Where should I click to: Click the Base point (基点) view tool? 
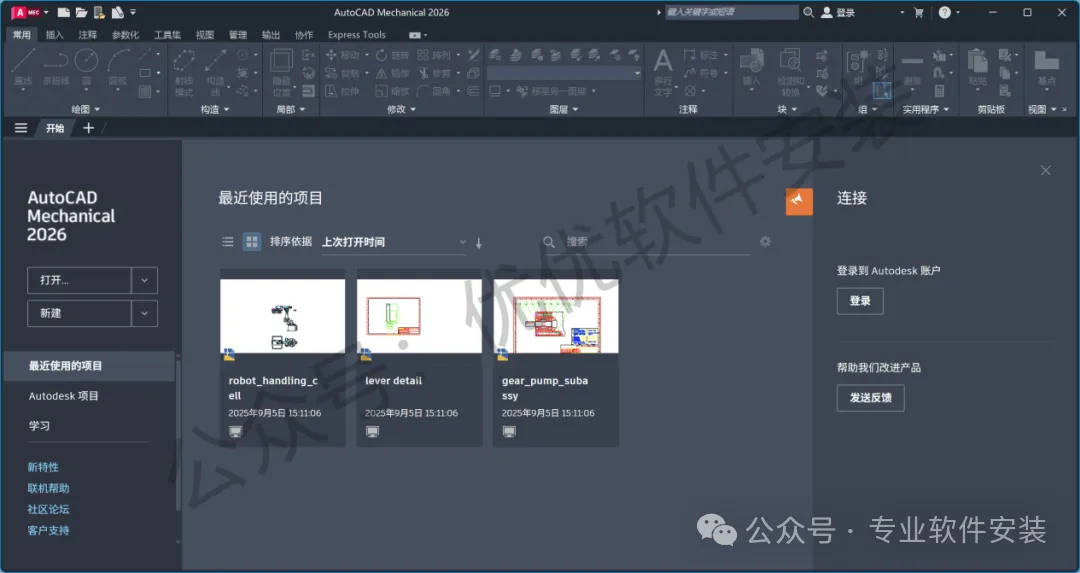pos(1046,67)
